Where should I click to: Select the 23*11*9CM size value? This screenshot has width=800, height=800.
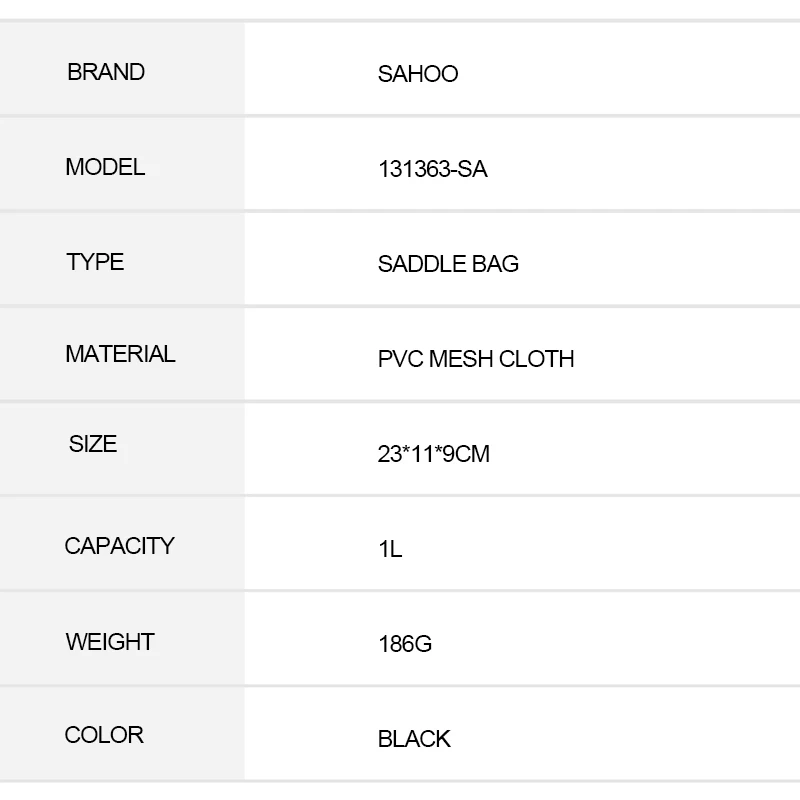point(433,454)
